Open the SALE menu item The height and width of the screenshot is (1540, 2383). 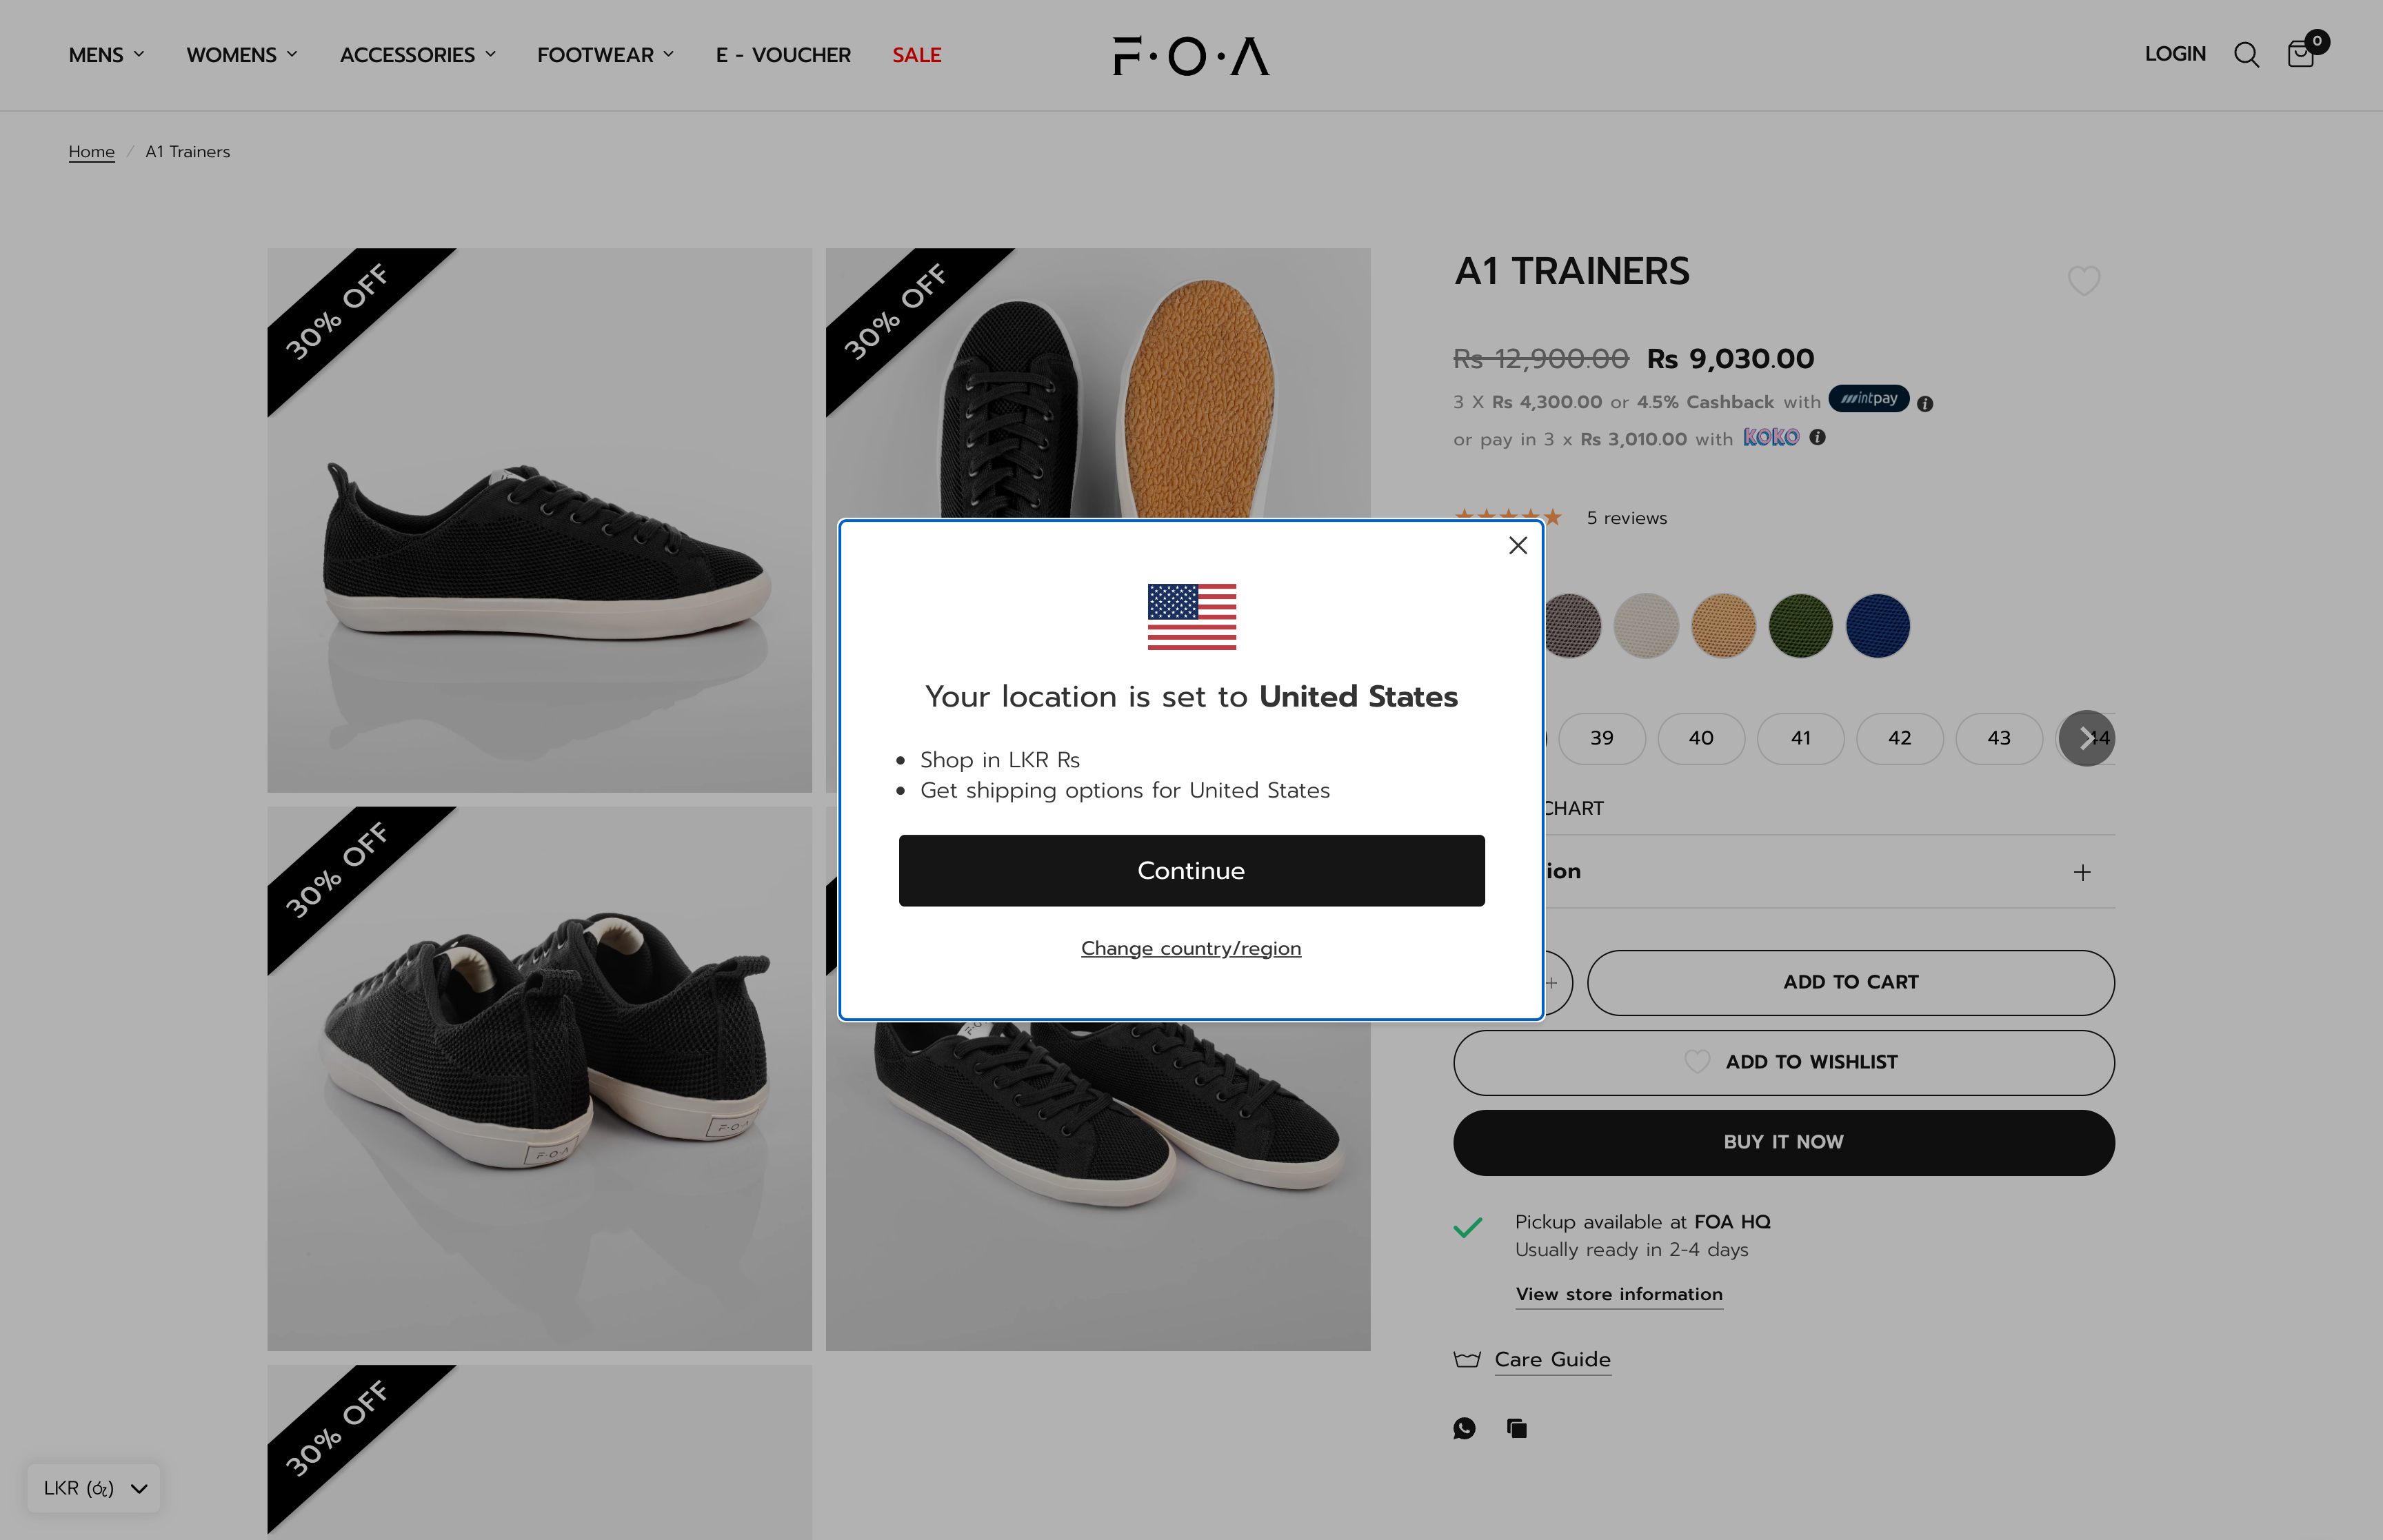pyautogui.click(x=916, y=55)
